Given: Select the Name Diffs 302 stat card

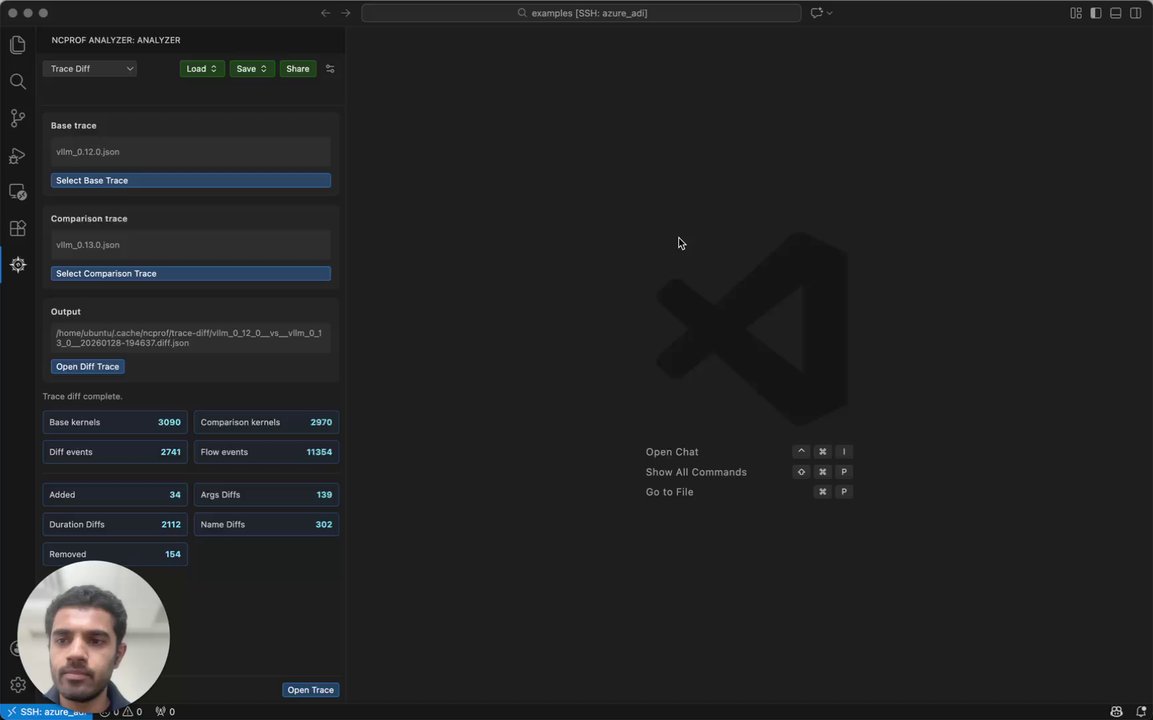Looking at the screenshot, I should click(266, 524).
